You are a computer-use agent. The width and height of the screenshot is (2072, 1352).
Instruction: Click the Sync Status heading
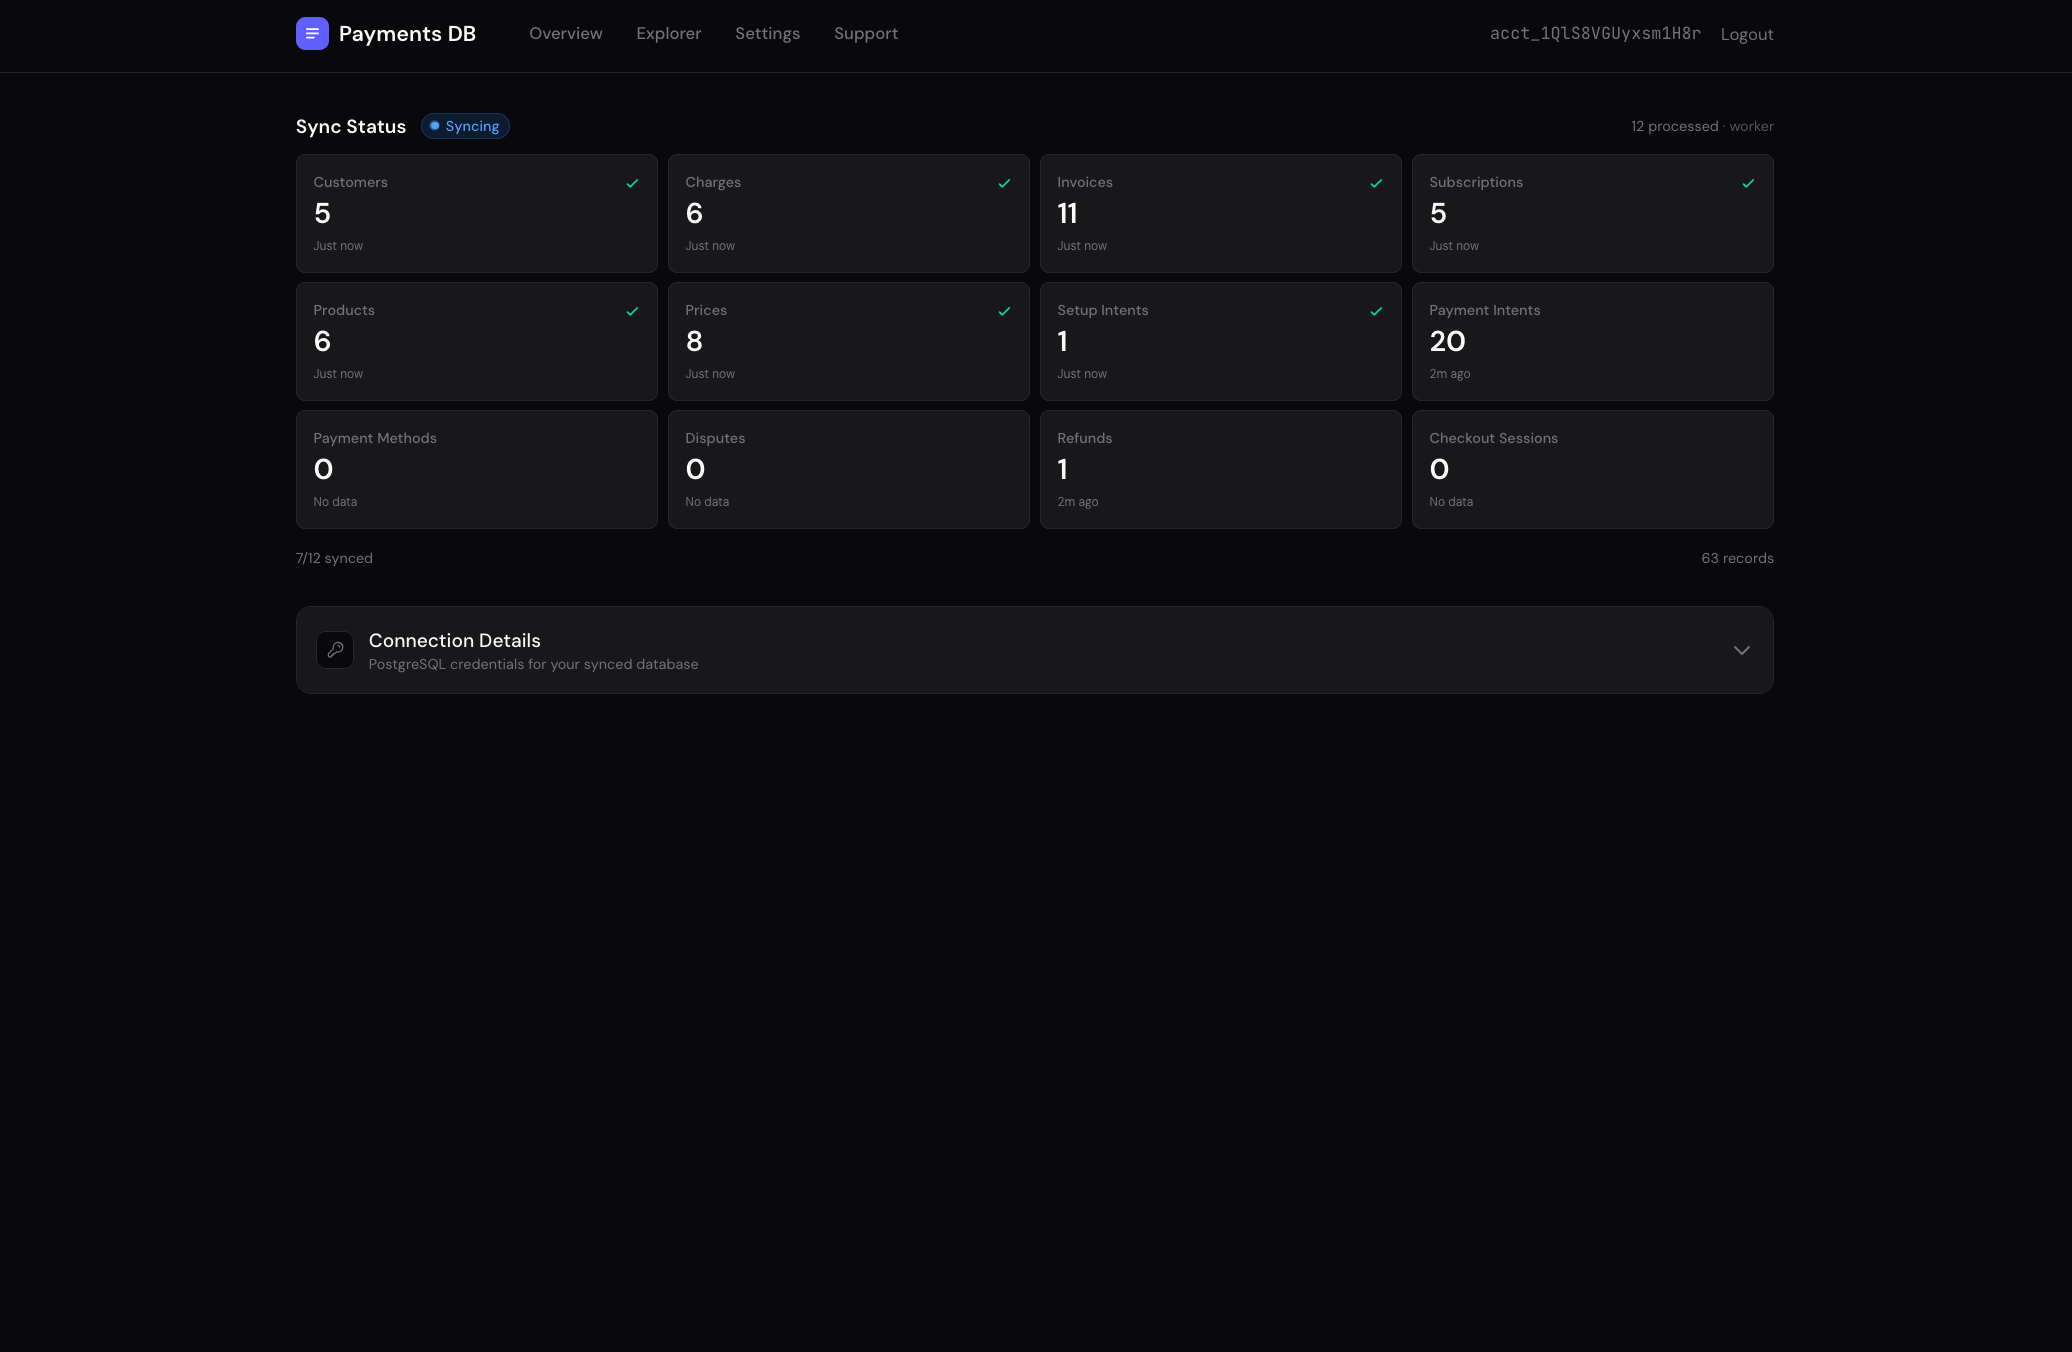pos(351,126)
